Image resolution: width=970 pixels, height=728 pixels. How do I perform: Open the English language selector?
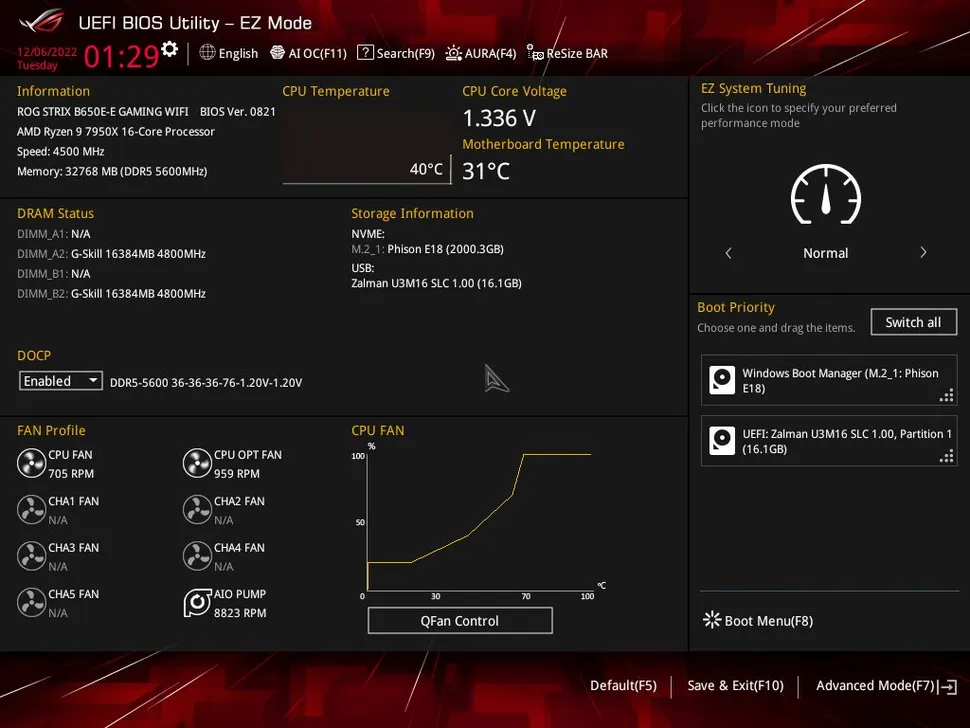click(x=228, y=53)
